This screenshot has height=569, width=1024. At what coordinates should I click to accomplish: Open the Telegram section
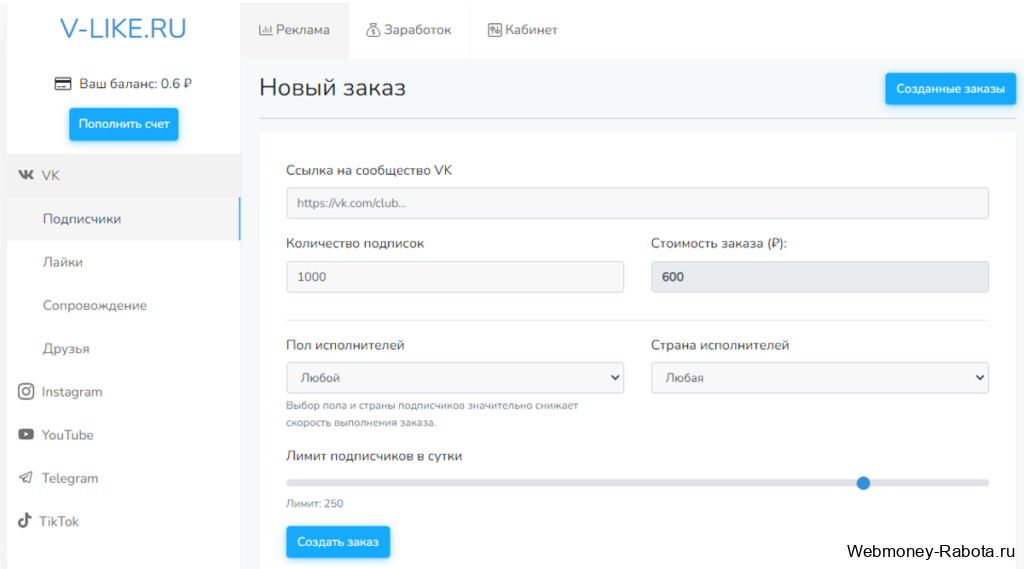point(123,478)
